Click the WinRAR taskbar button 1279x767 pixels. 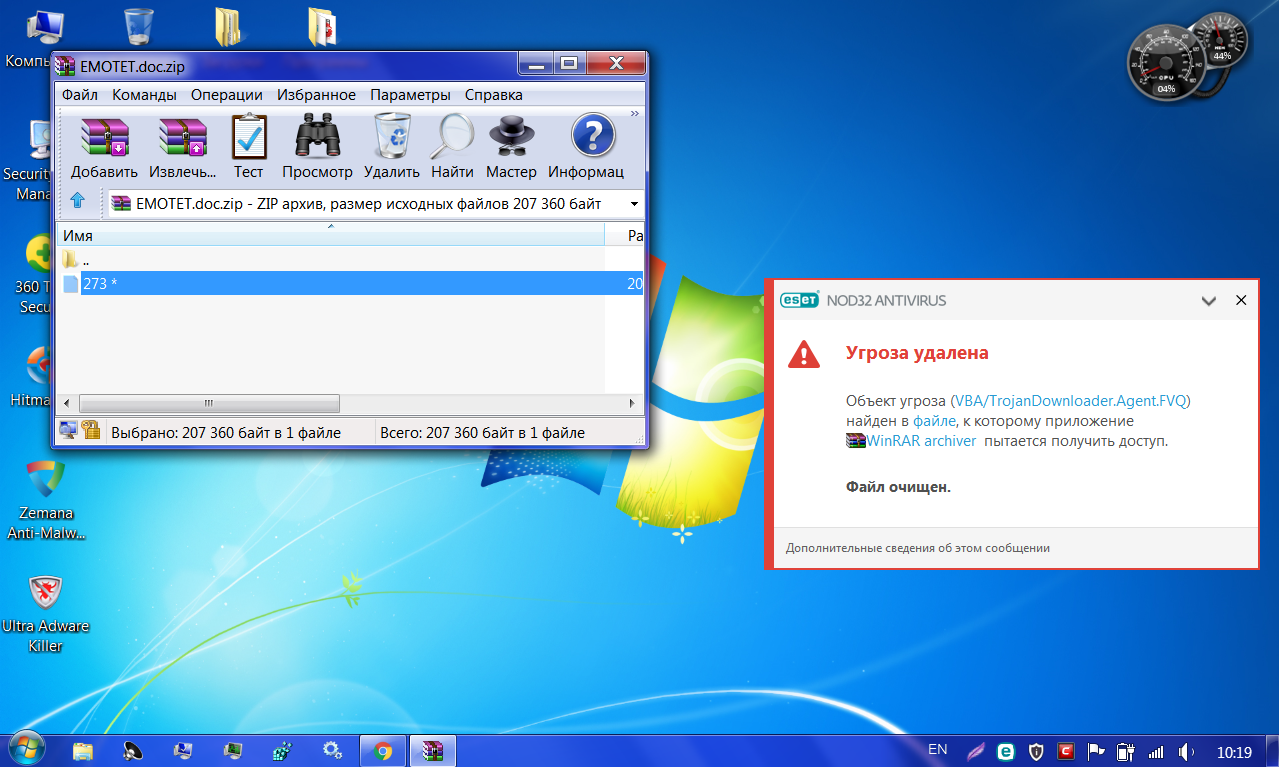tap(433, 750)
